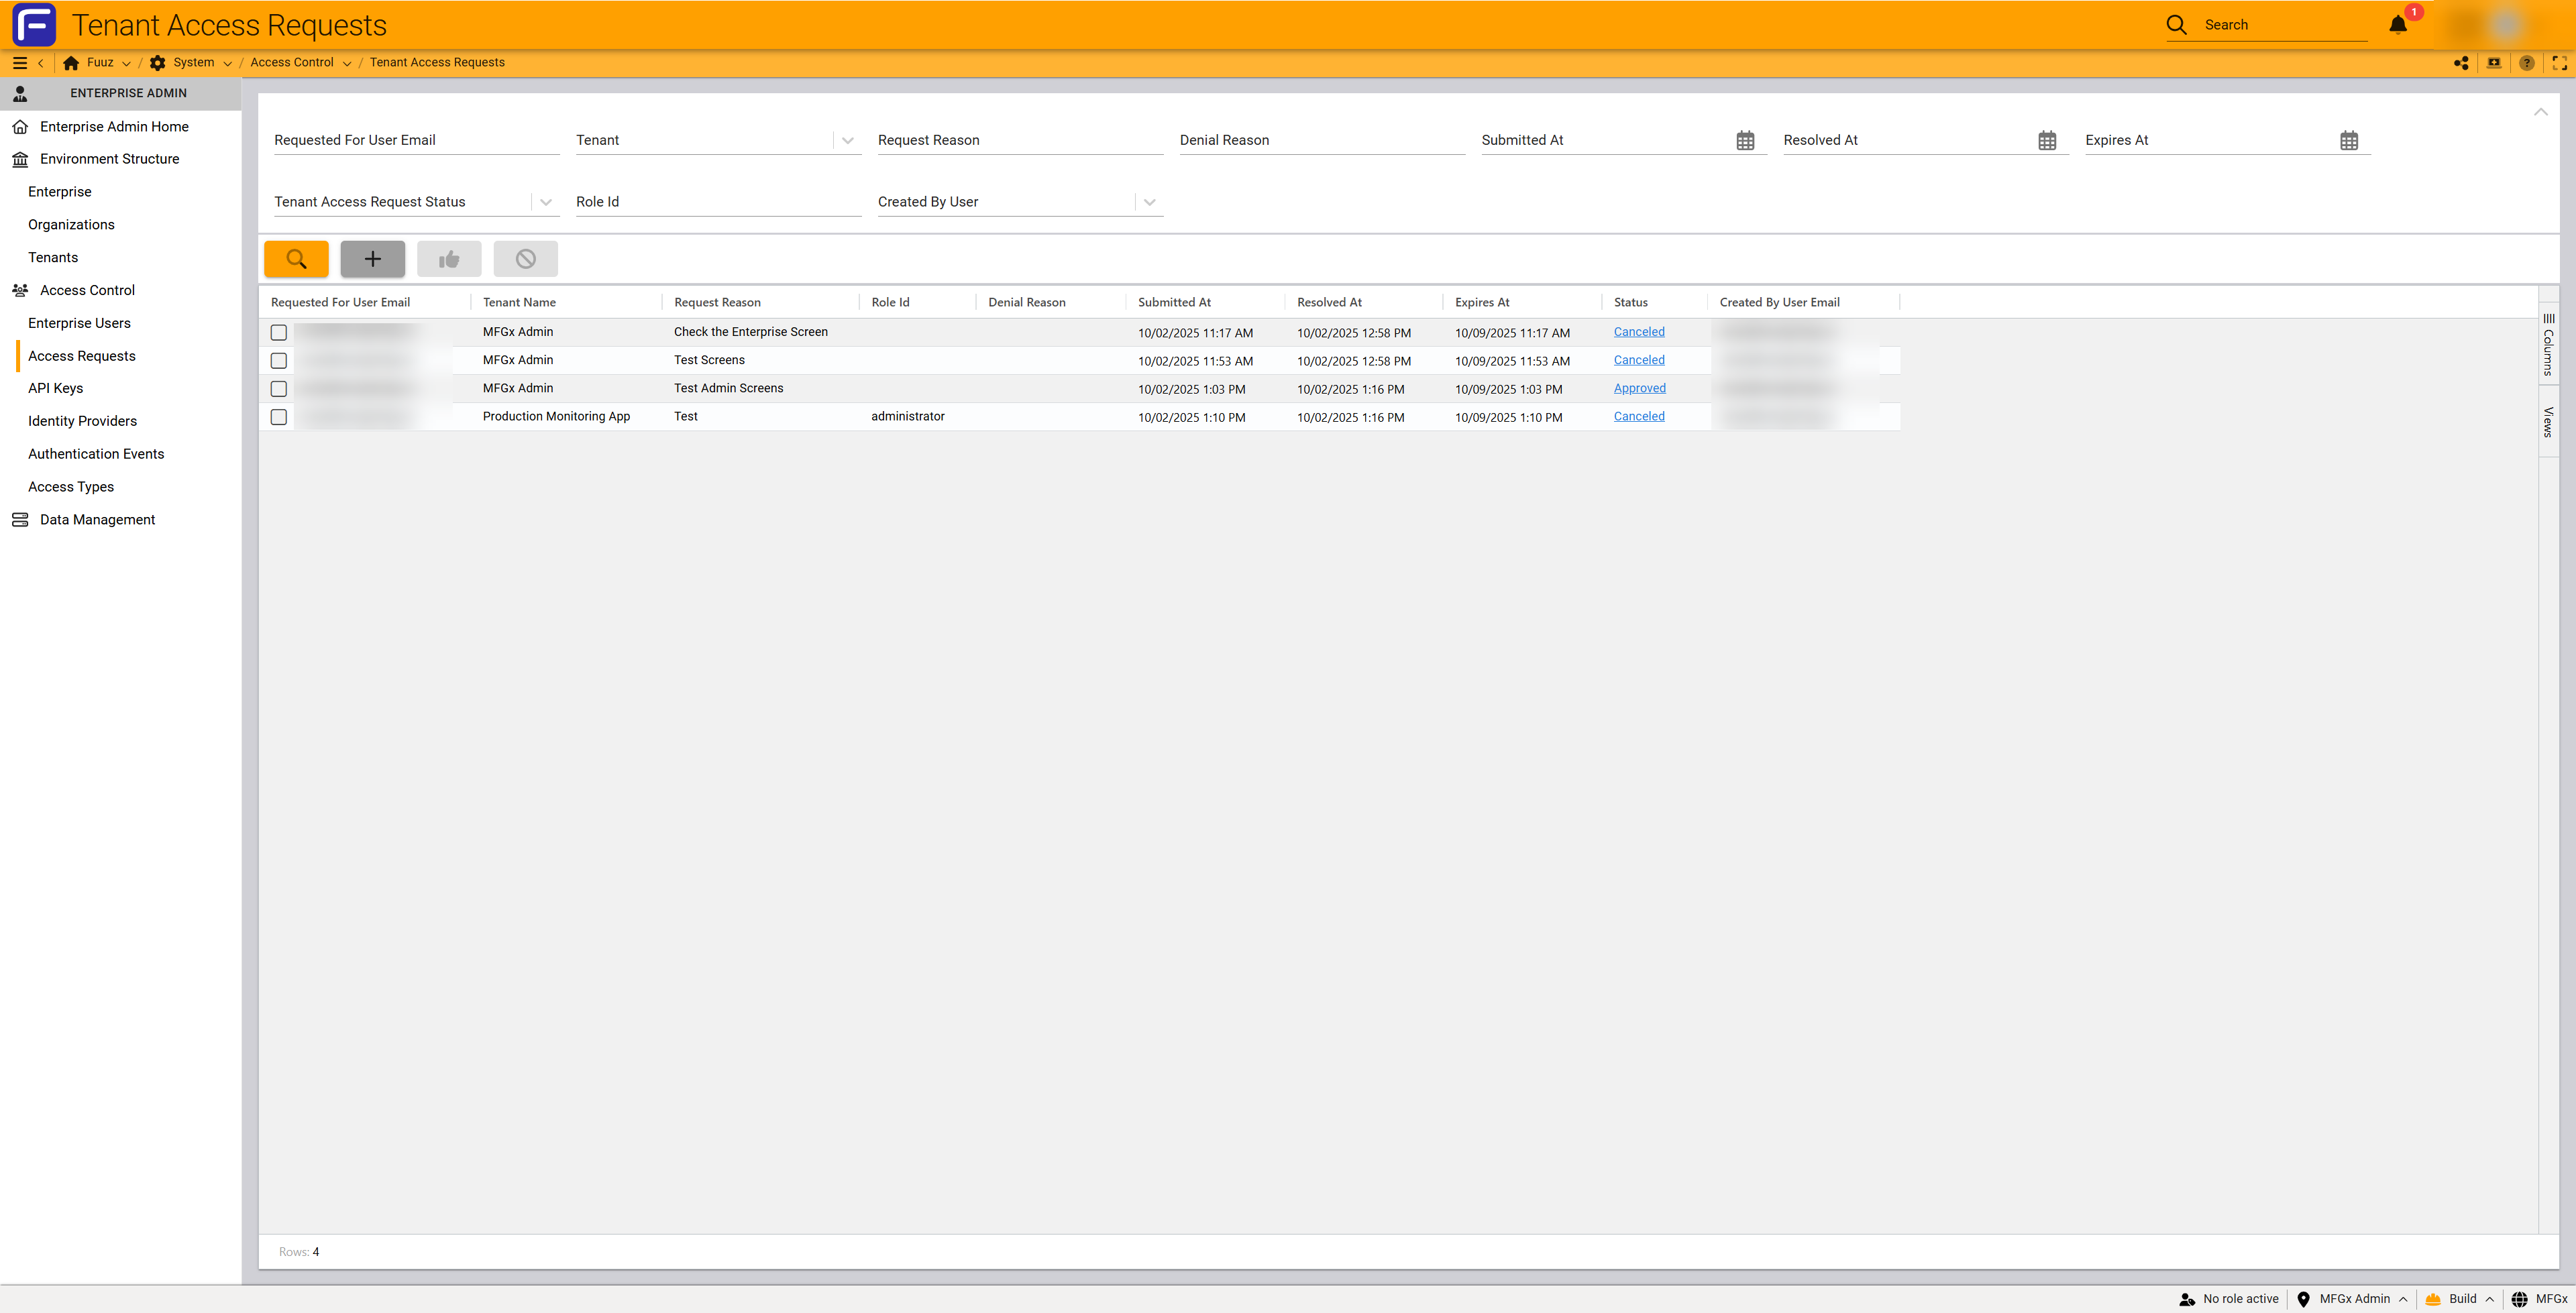
Task: Open Access Types in sidebar
Action: [x=71, y=487]
